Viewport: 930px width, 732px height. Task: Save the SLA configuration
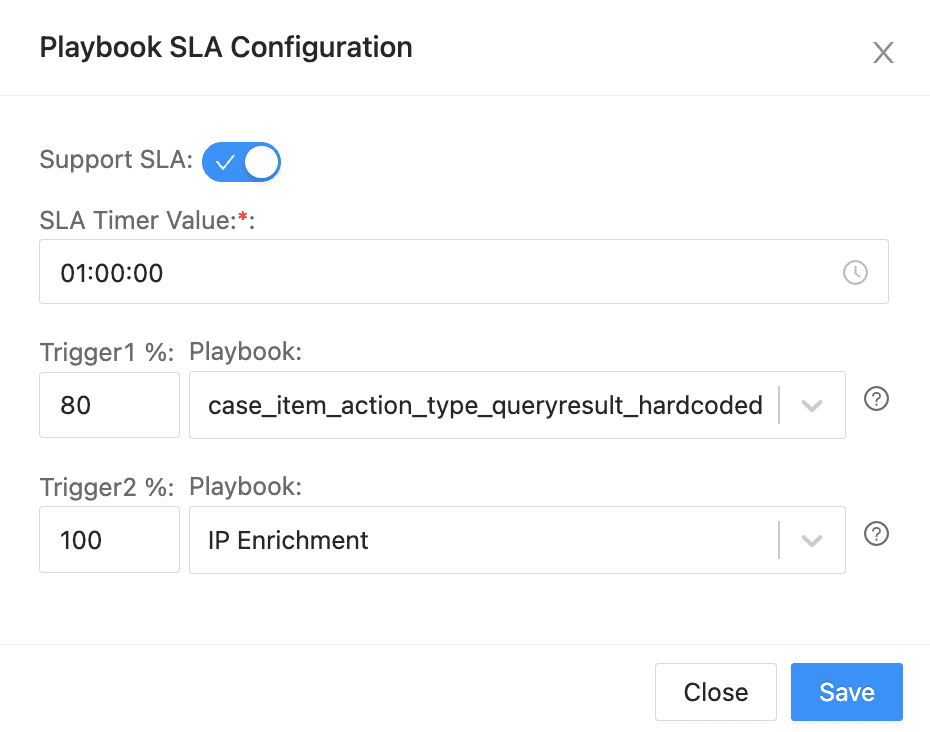tap(846, 691)
